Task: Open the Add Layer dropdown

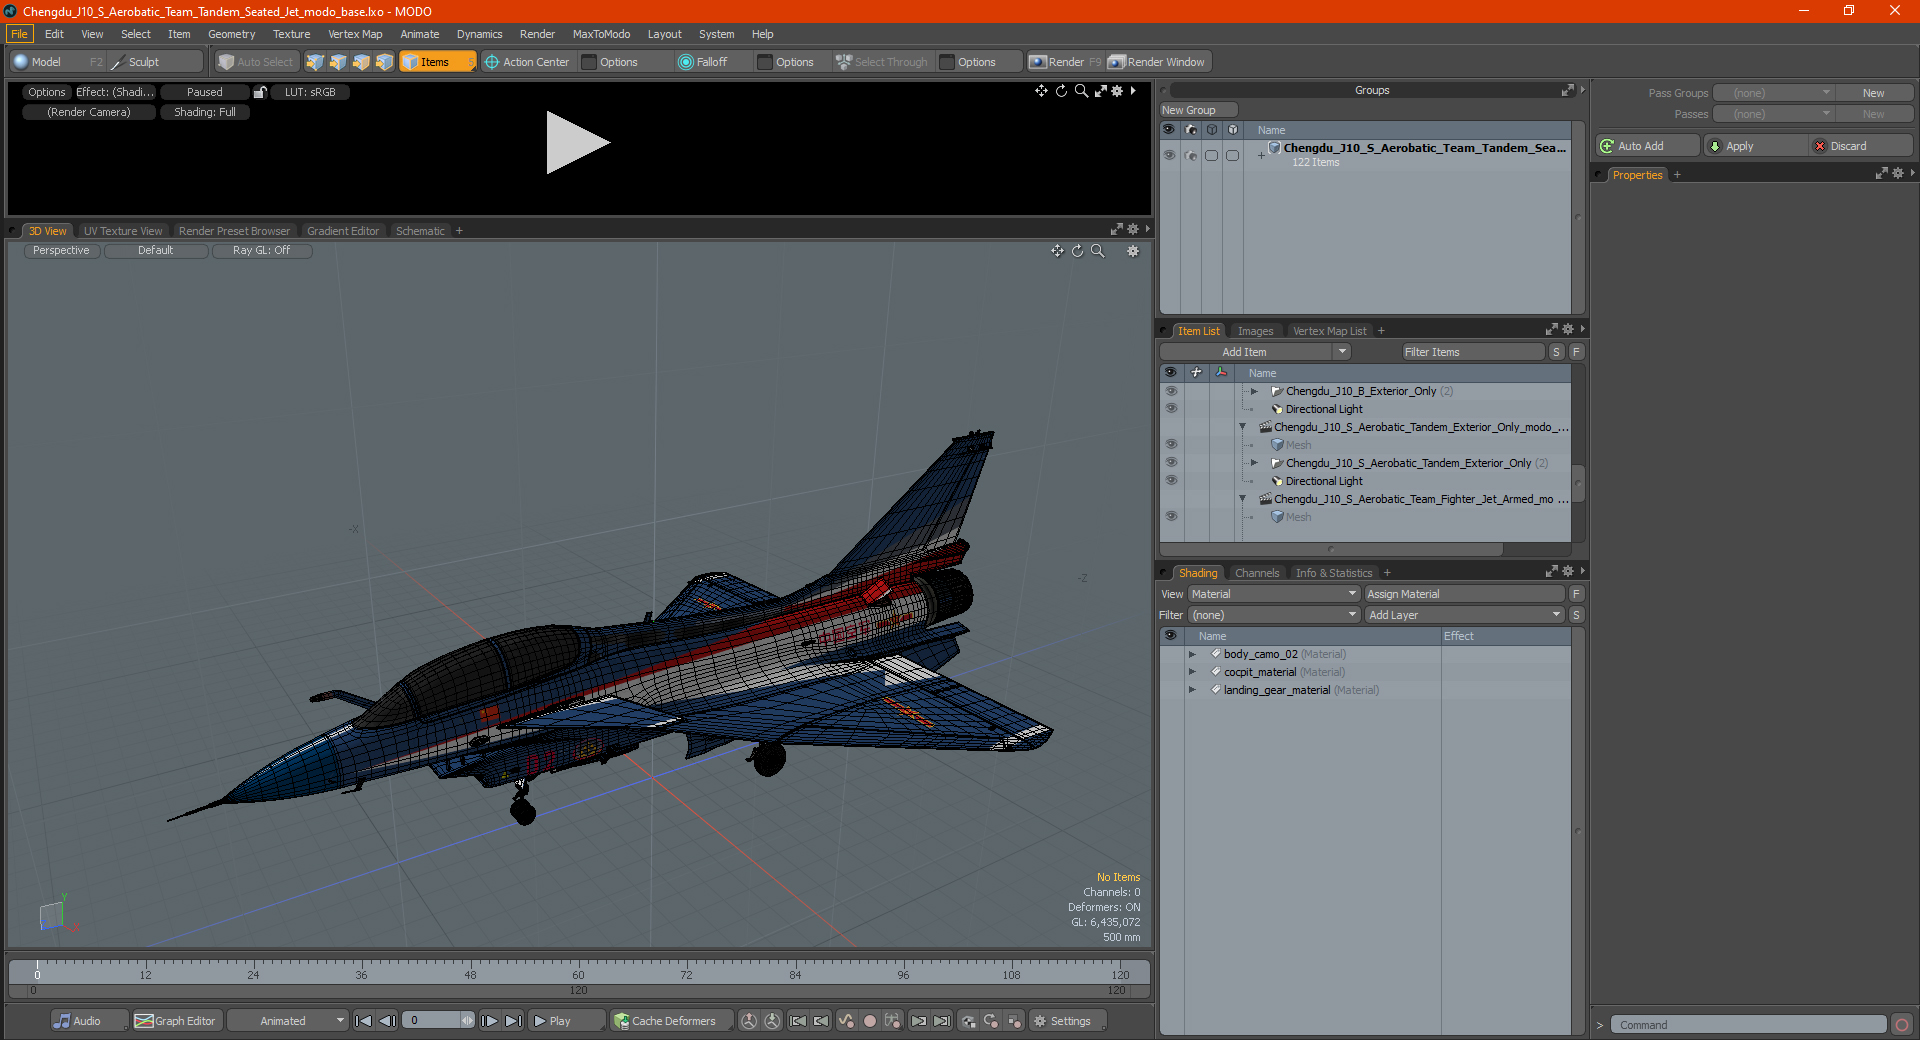Action: [x=1464, y=615]
